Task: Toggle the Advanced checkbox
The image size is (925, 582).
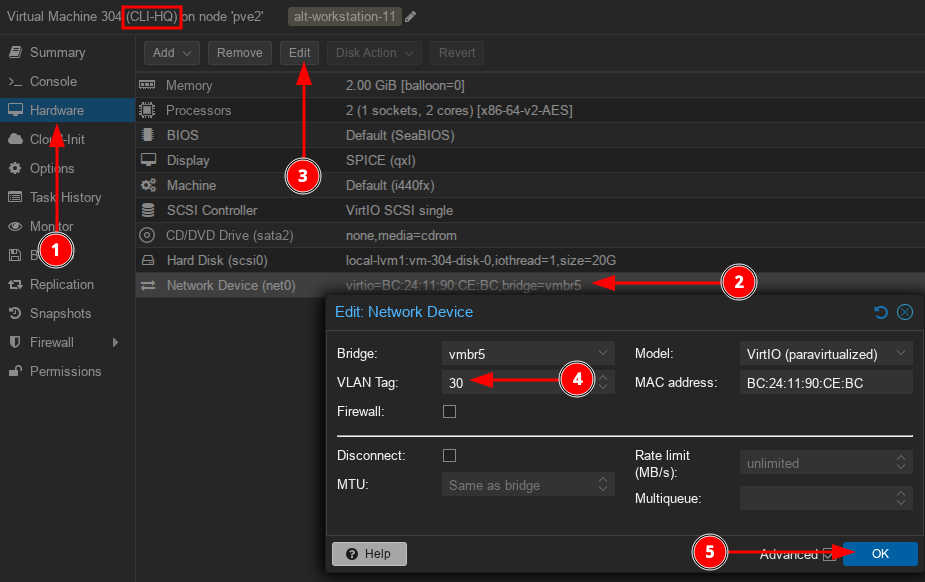Action: [x=828, y=554]
